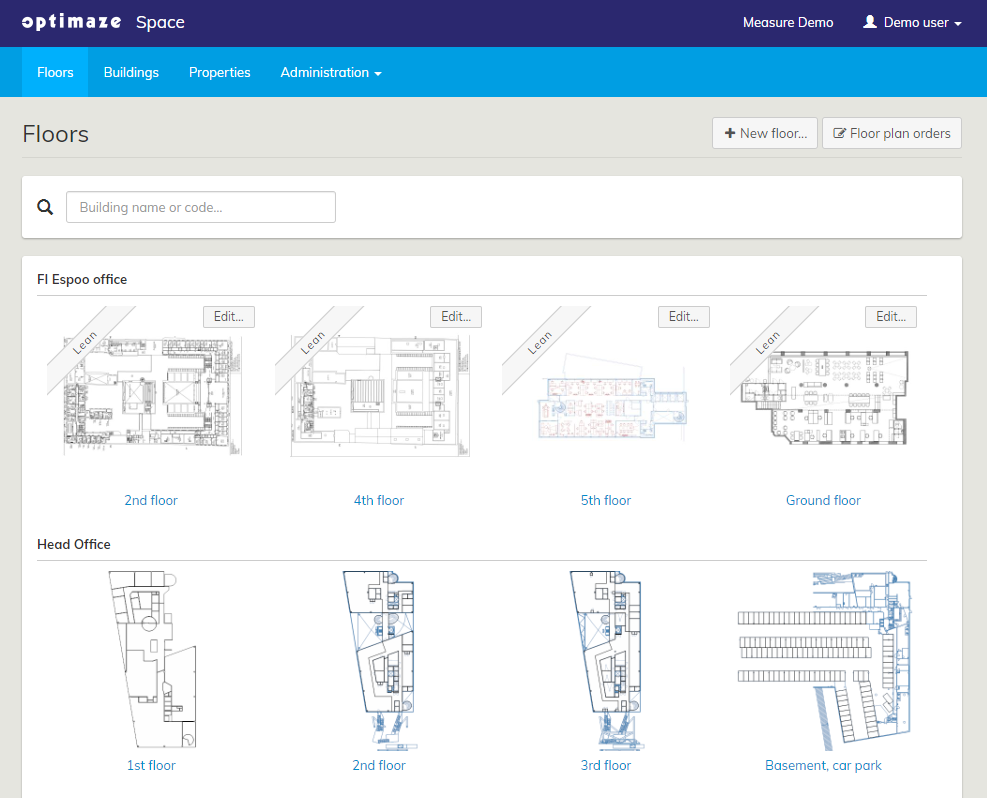Click the Head Office 3rd floor link
The image size is (987, 798).
point(606,765)
